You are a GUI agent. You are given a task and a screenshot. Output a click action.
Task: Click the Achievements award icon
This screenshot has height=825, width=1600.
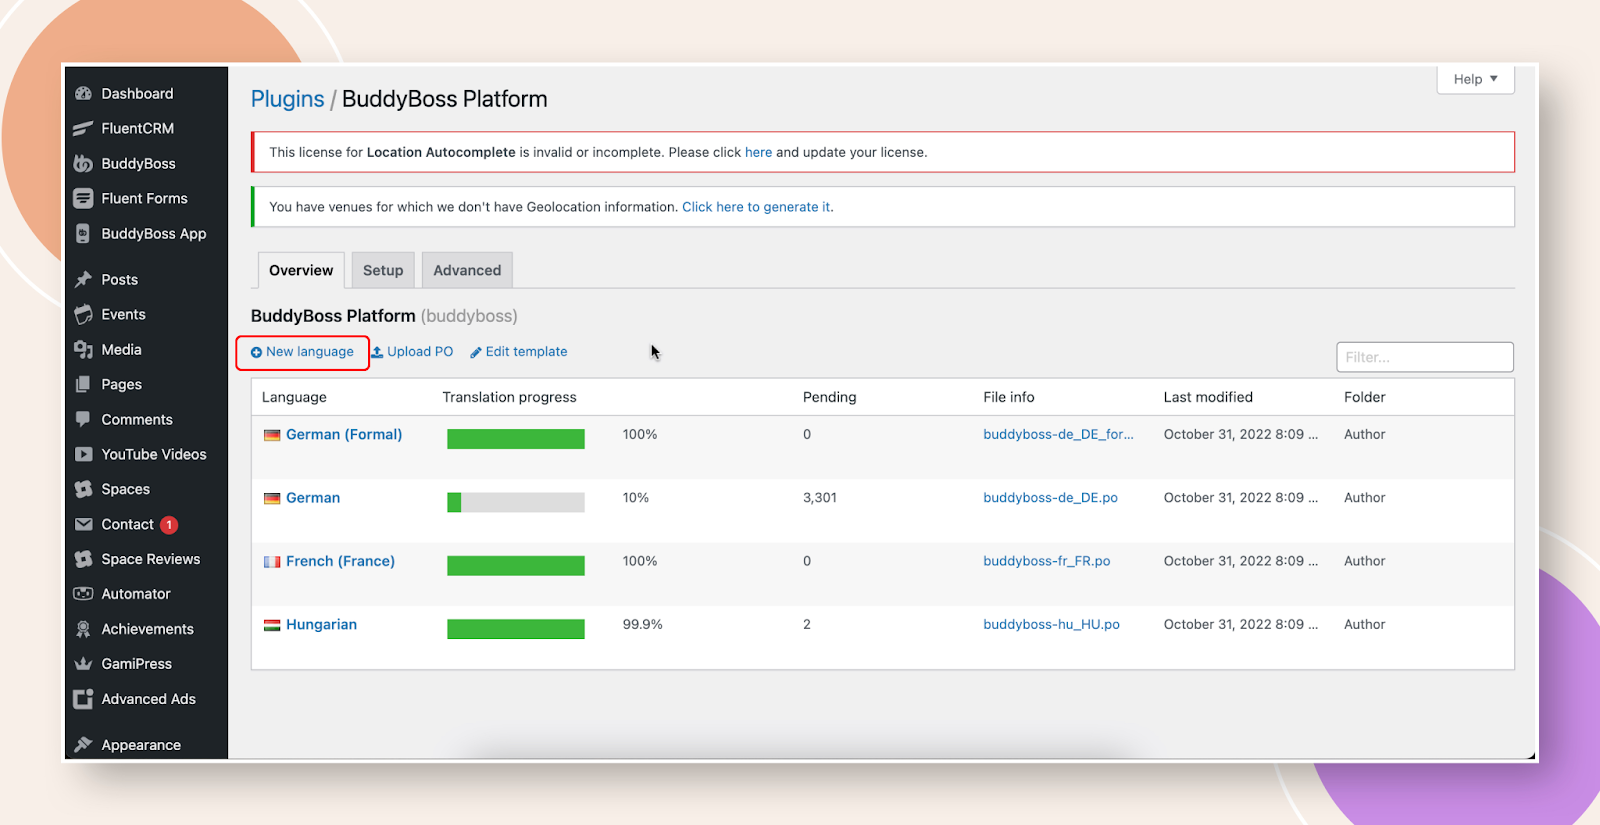point(84,629)
